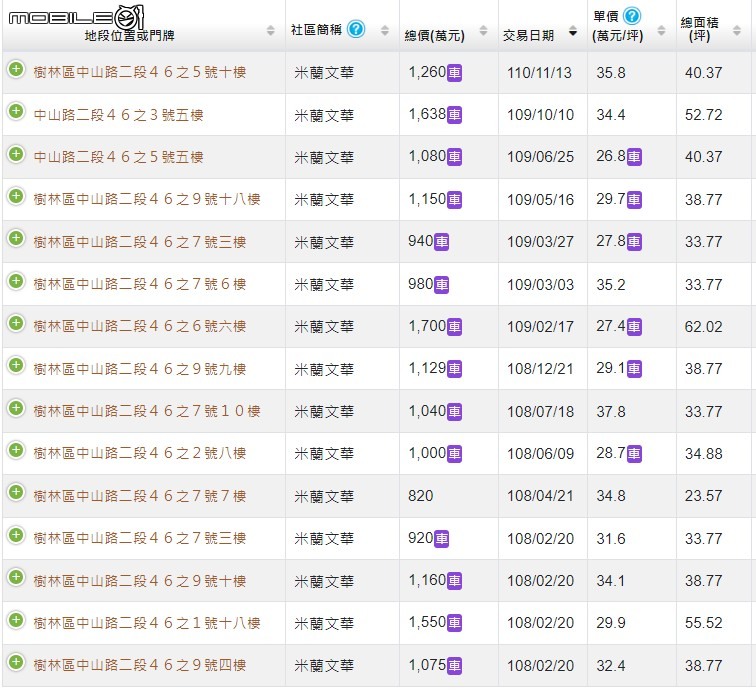Select area value 55.52
Image resolution: width=756 pixels, height=692 pixels.
click(x=703, y=623)
